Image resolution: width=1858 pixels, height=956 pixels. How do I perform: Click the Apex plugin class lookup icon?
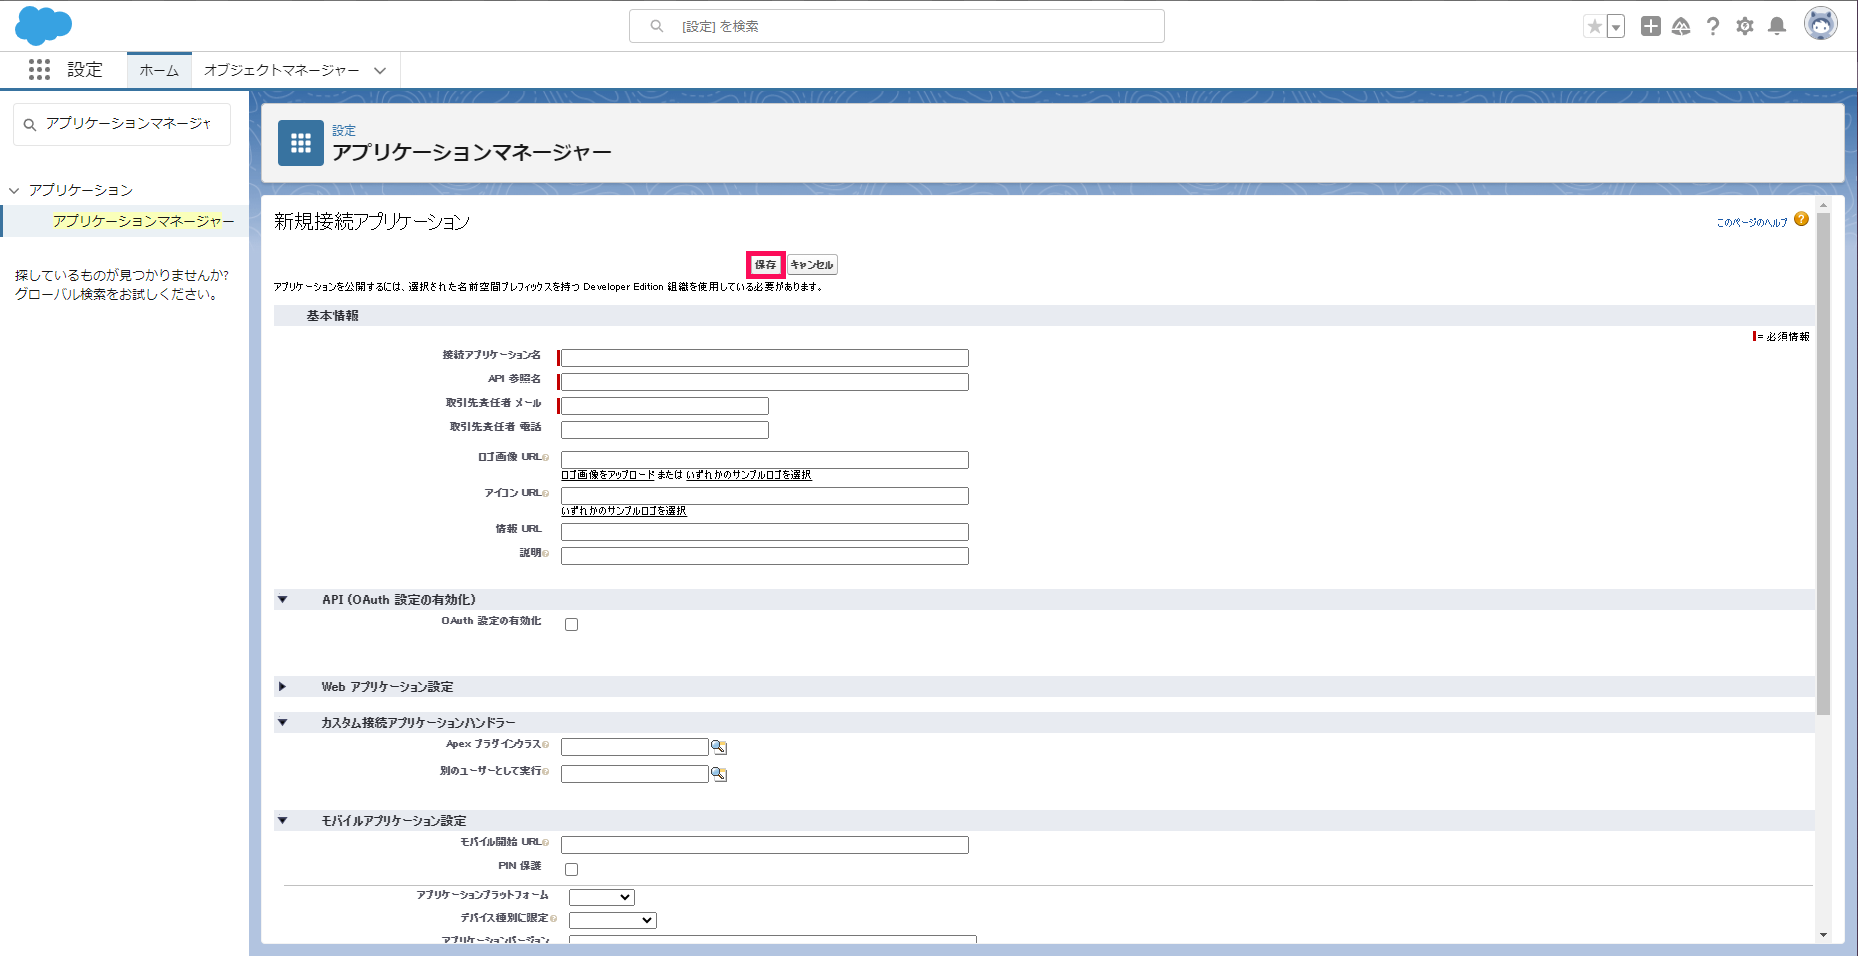click(x=718, y=747)
